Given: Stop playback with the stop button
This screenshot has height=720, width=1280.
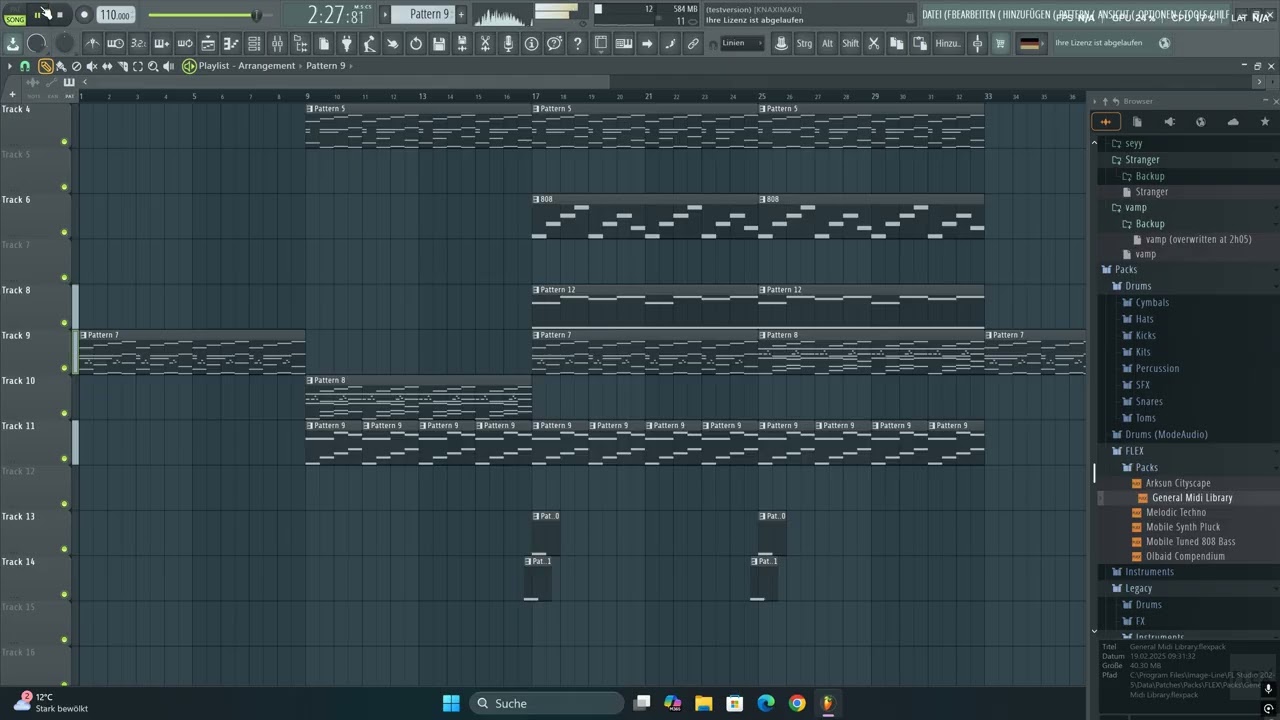Looking at the screenshot, I should (59, 15).
